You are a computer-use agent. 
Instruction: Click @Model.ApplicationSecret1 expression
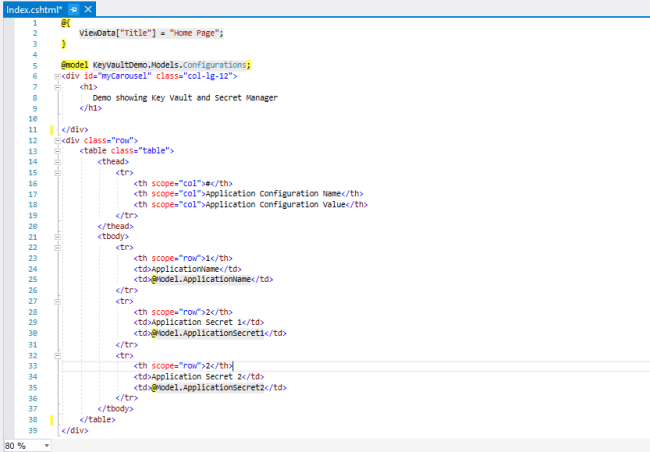click(208, 333)
